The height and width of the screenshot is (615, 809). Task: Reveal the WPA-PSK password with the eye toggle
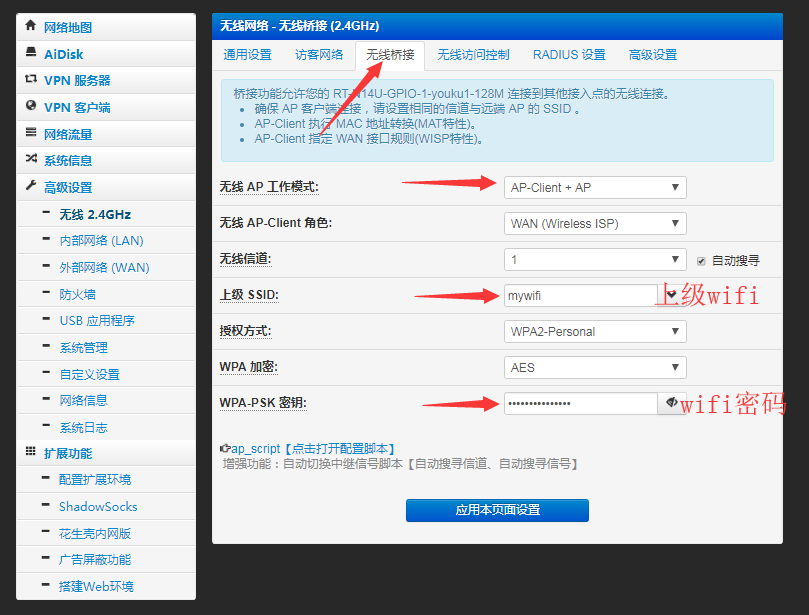[x=670, y=403]
